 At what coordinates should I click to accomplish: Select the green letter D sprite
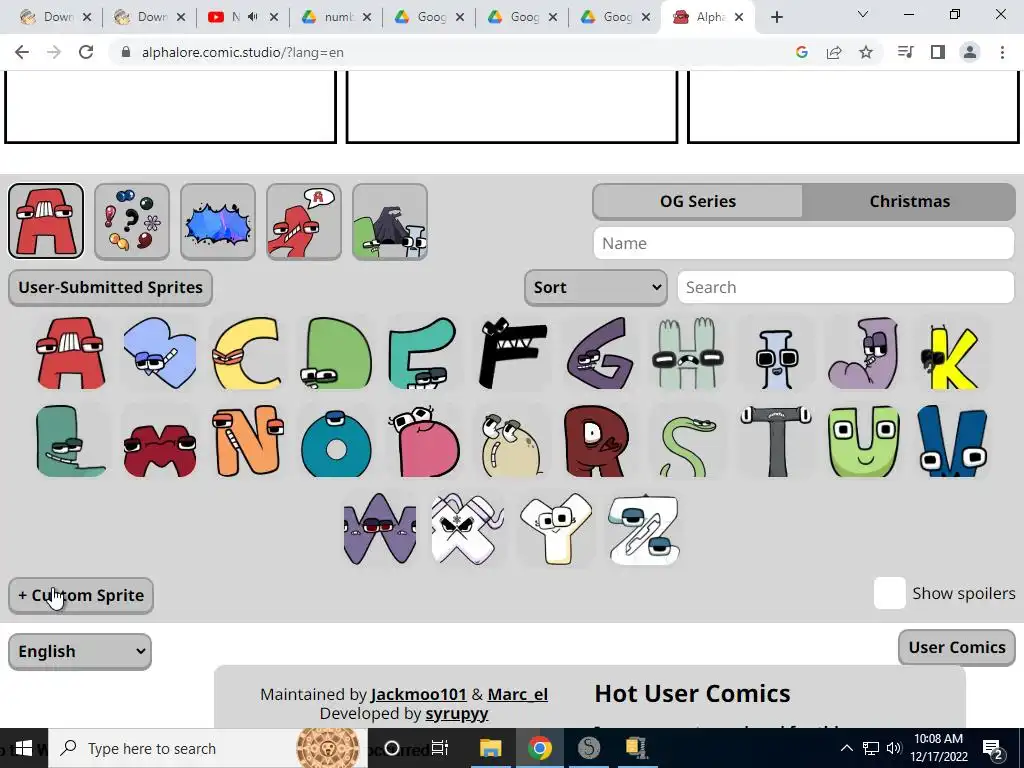[336, 353]
